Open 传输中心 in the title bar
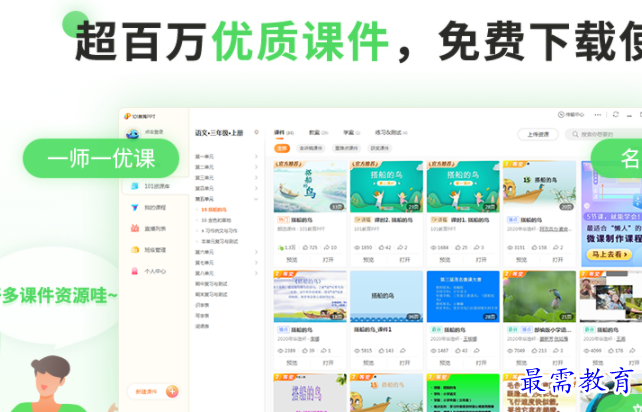 (571, 115)
